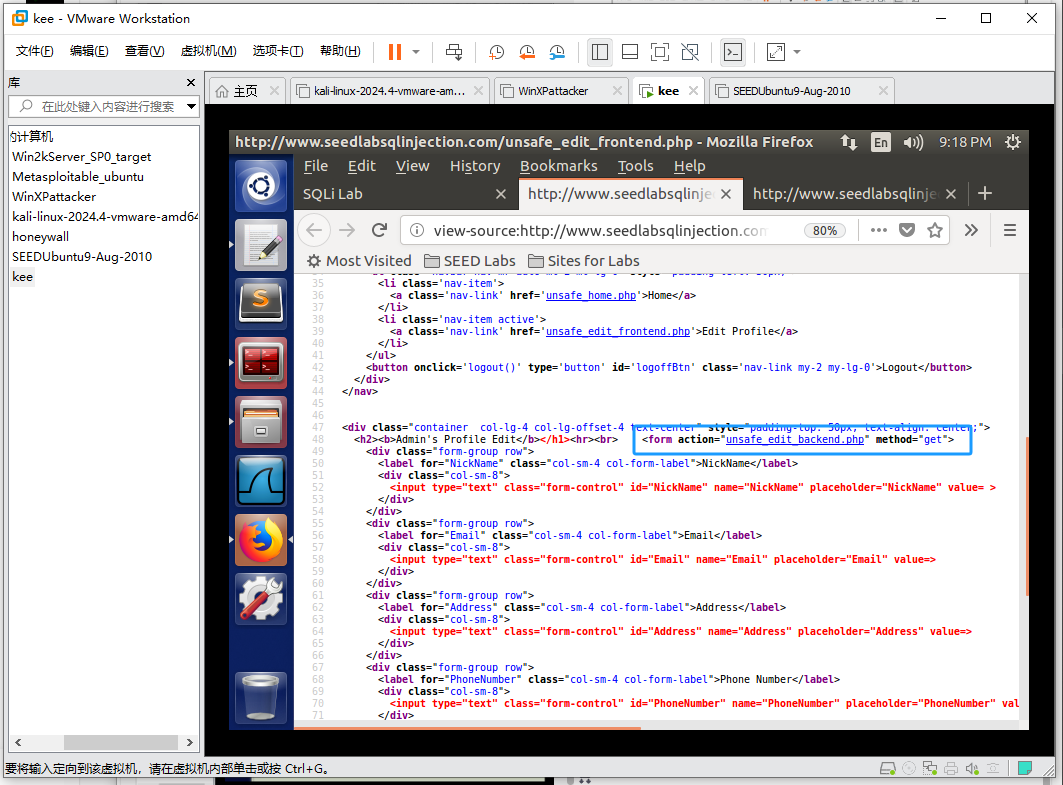The height and width of the screenshot is (785, 1063).
Task: Select Metasploitable_ubuntu in the library
Action: coord(78,177)
